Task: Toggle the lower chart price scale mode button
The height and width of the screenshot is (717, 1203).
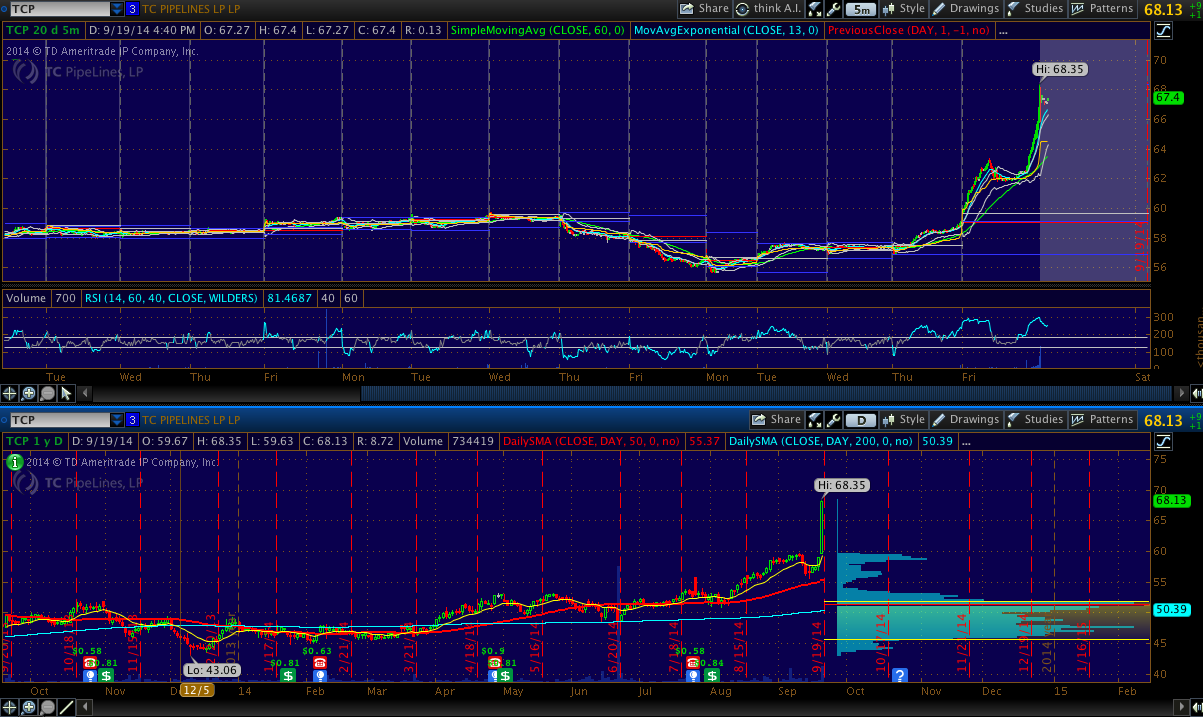Action: tap(1163, 441)
